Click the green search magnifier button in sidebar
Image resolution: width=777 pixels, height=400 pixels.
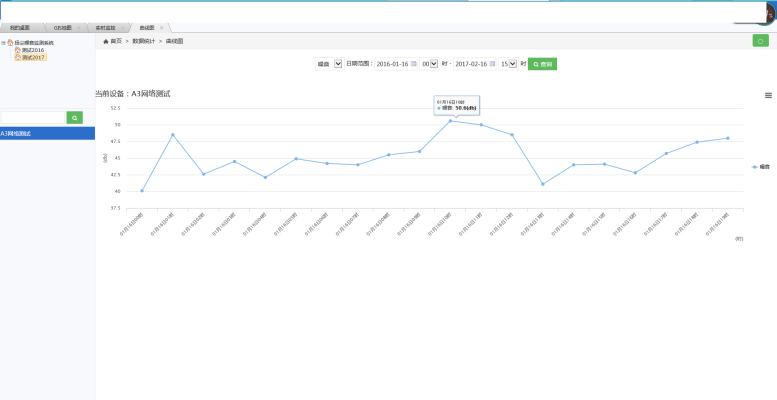pyautogui.click(x=74, y=118)
